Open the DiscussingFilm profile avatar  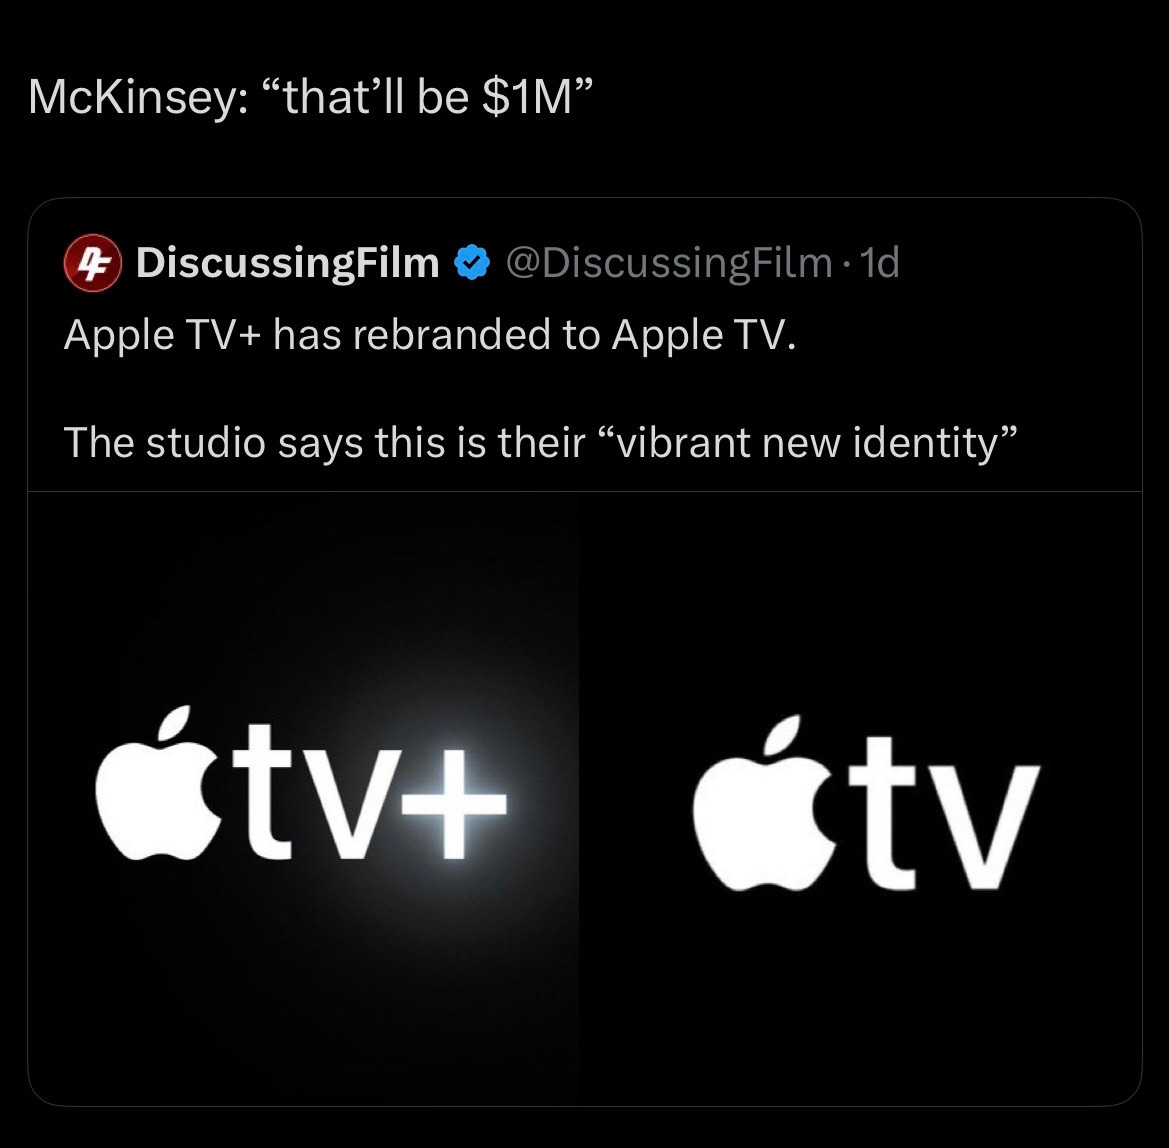coord(92,262)
